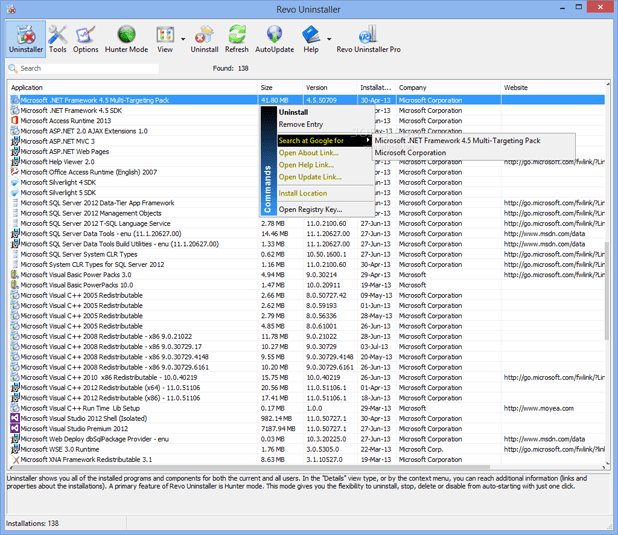This screenshot has width=618, height=535.
Task: Click the Installations: 138 status bar entry
Action: (32, 523)
